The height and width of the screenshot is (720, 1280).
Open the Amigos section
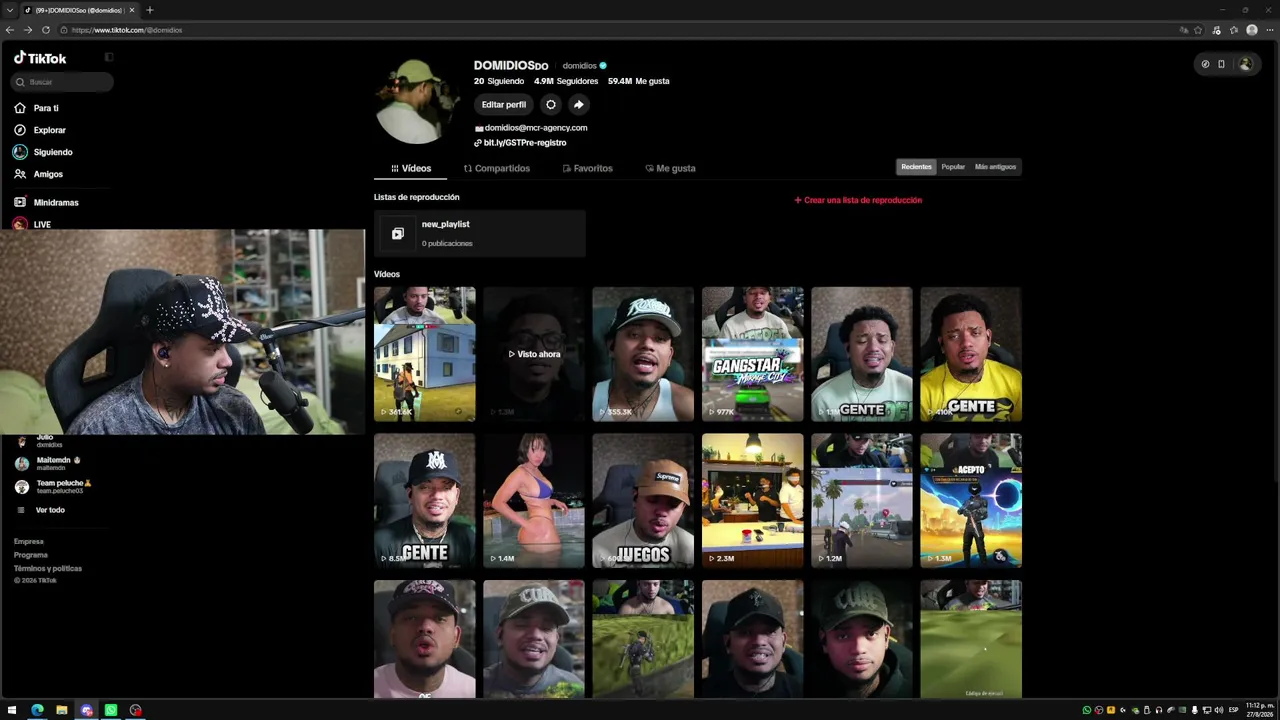click(x=38, y=174)
